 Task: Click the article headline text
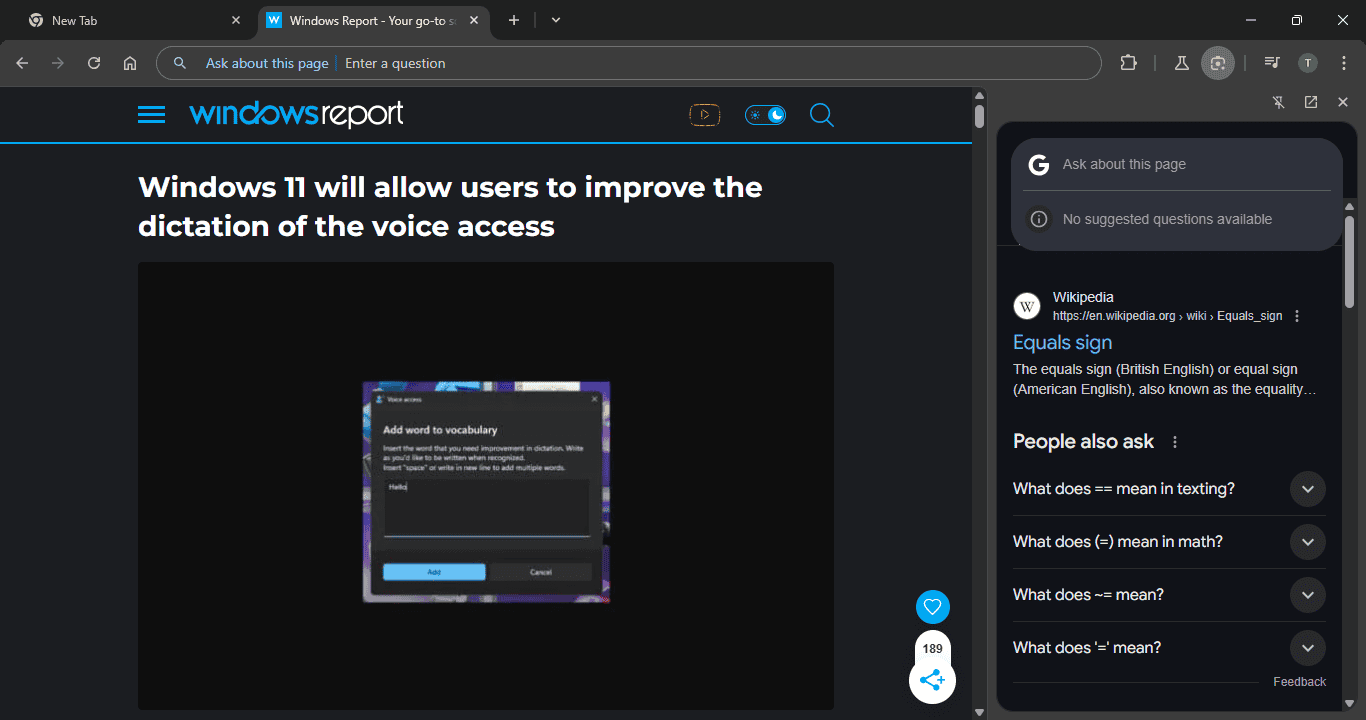pos(450,206)
